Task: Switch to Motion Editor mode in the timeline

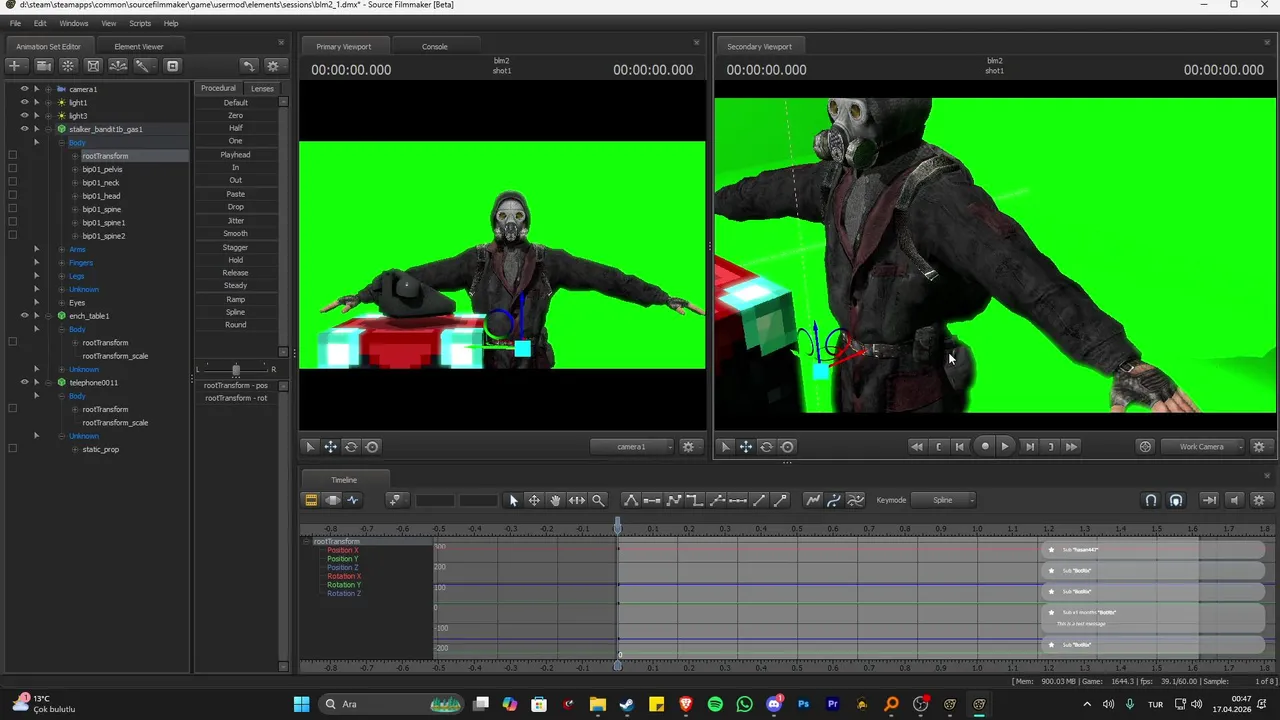Action: tap(332, 500)
